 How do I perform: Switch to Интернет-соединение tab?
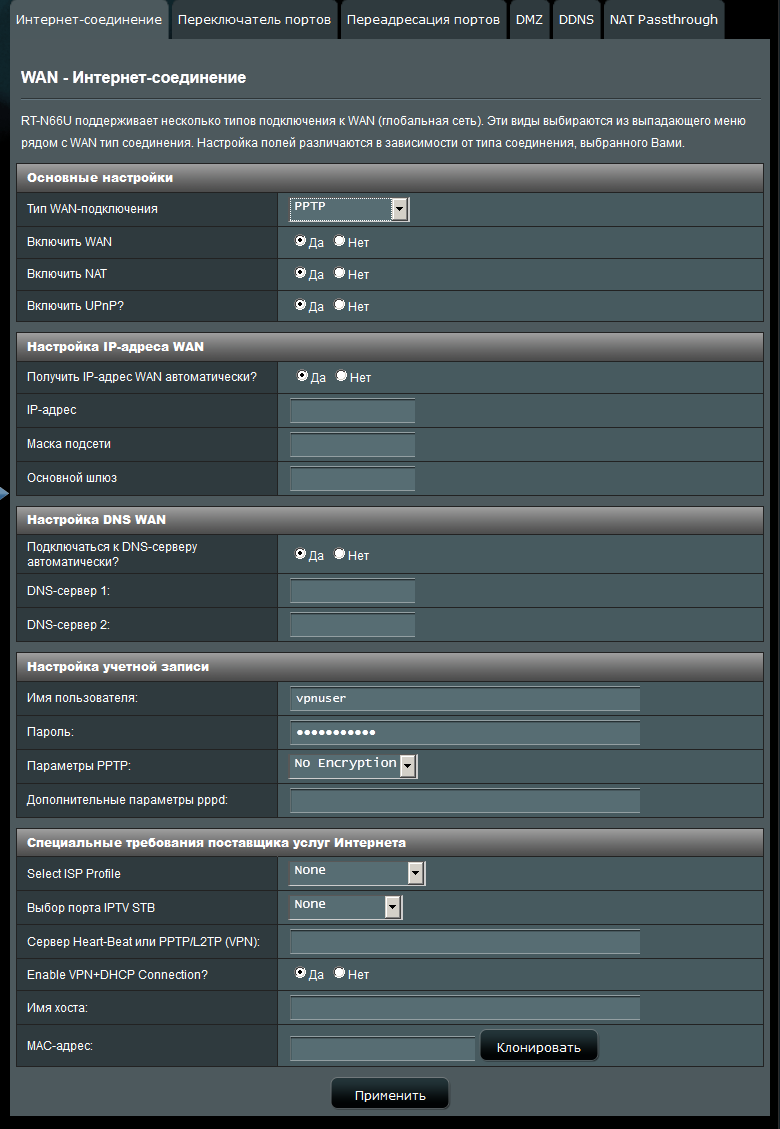89,19
